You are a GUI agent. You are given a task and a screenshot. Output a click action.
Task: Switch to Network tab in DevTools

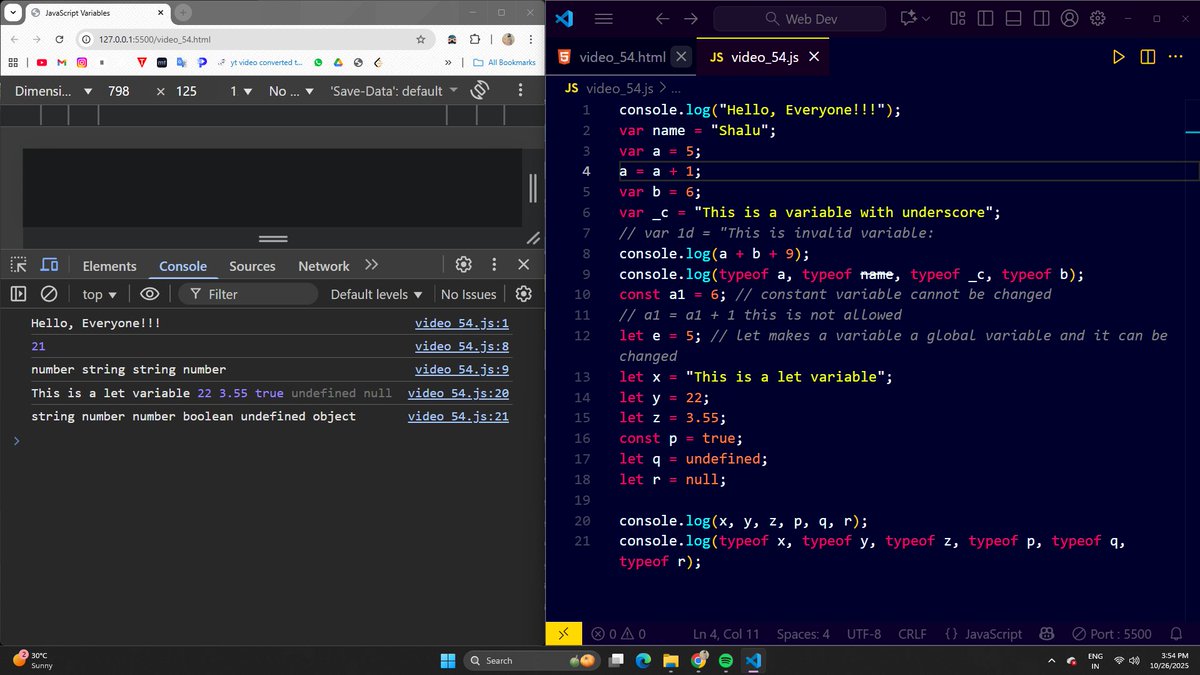(x=324, y=266)
